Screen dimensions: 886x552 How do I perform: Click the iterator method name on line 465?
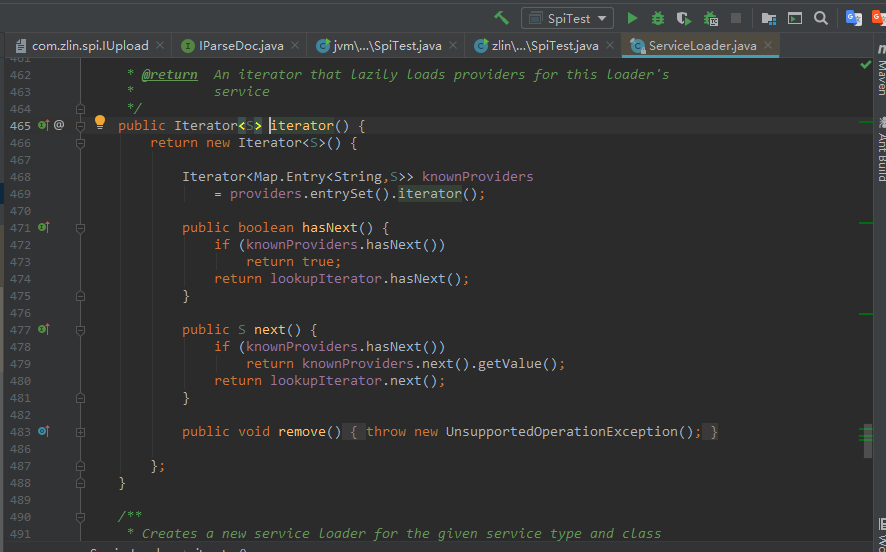click(302, 125)
